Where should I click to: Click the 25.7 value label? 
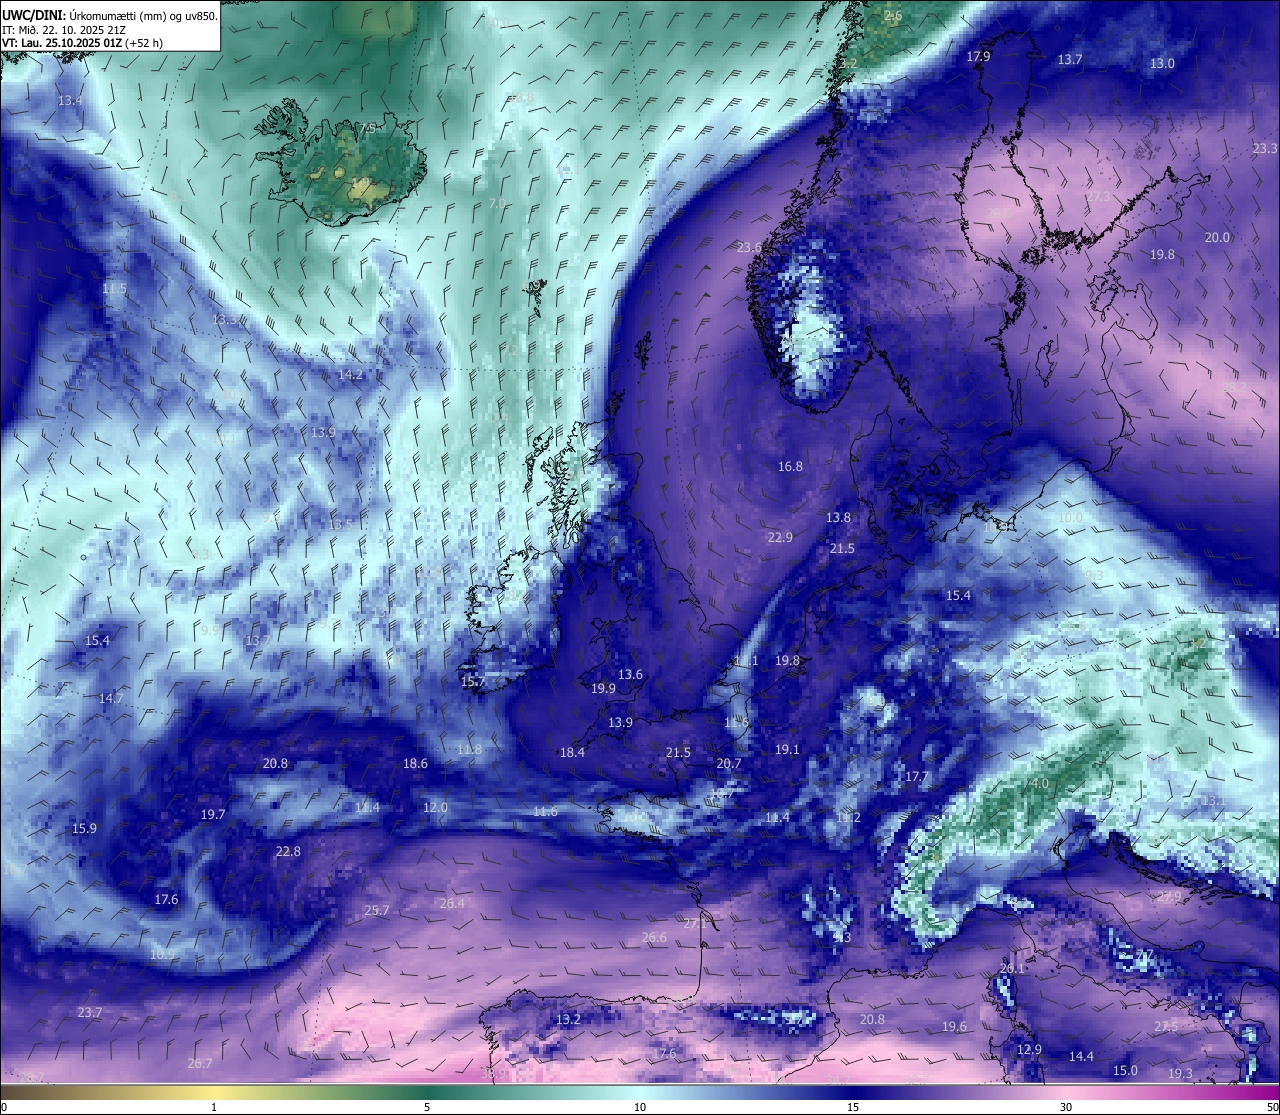[x=376, y=910]
